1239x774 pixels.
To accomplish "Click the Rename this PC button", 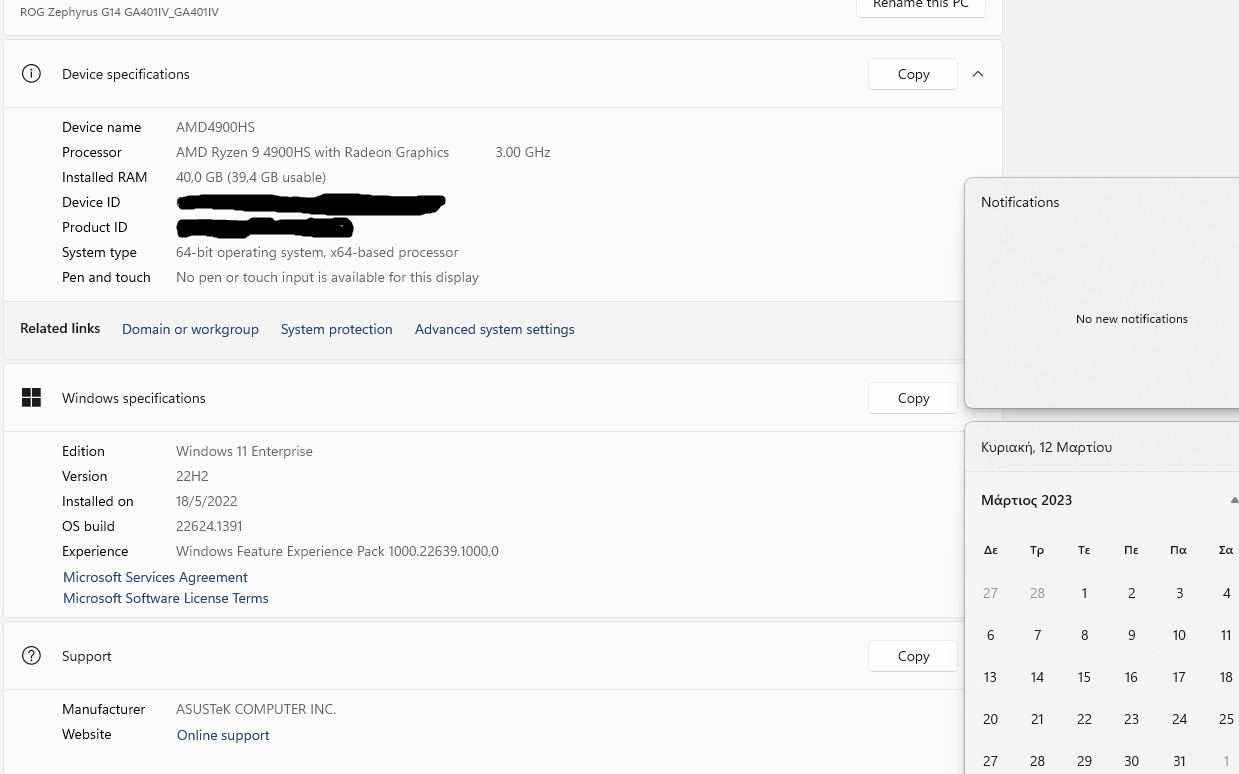I will pos(920,6).
